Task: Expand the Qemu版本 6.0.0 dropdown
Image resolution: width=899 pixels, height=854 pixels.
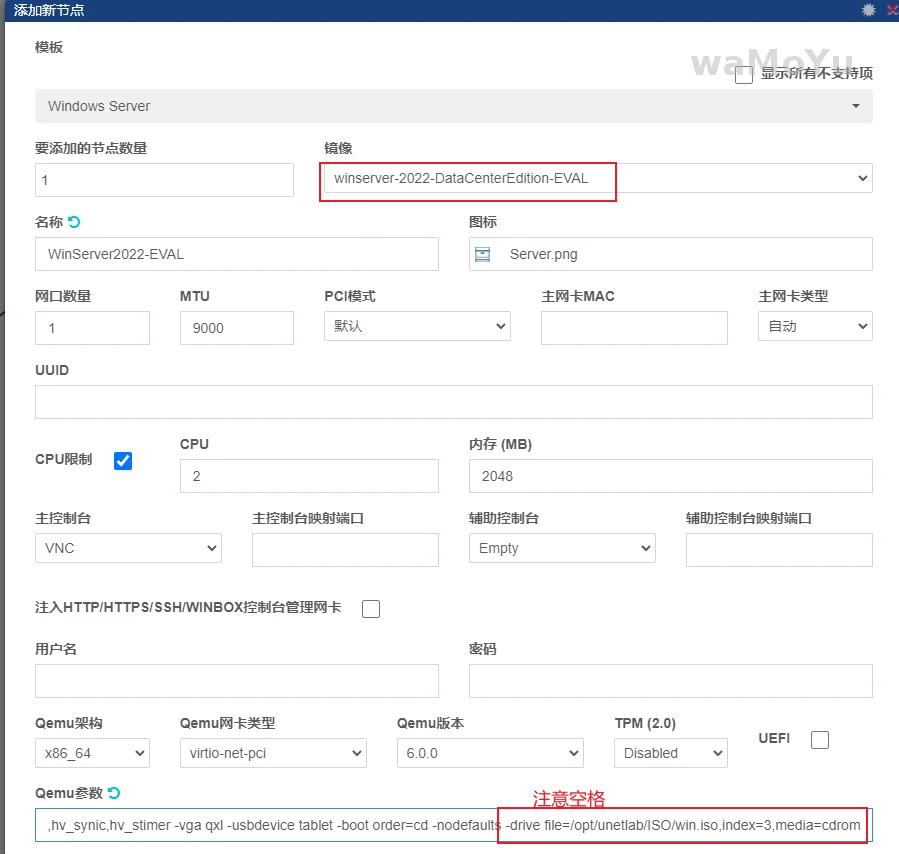Action: [490, 753]
